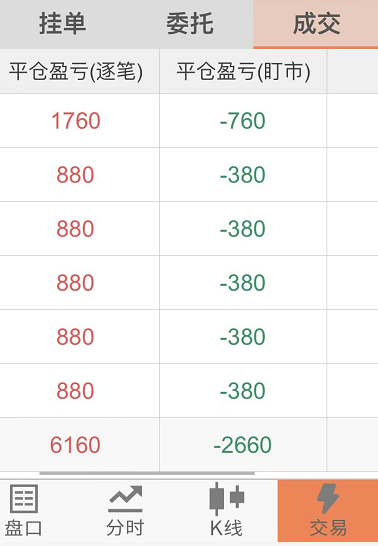The width and height of the screenshot is (378, 546).
Task: Click the 平仓盈亏(逐笔) column header
Action: [76, 71]
